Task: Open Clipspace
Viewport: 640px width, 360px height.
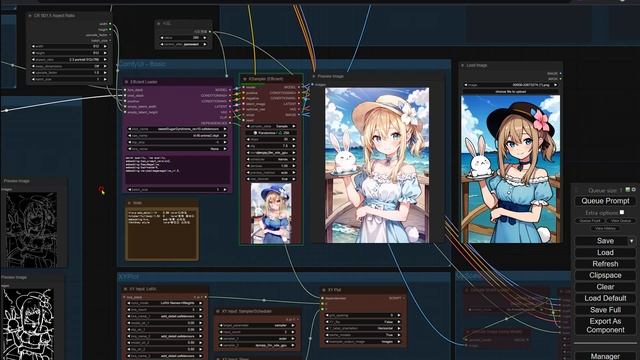Action: (x=605, y=276)
